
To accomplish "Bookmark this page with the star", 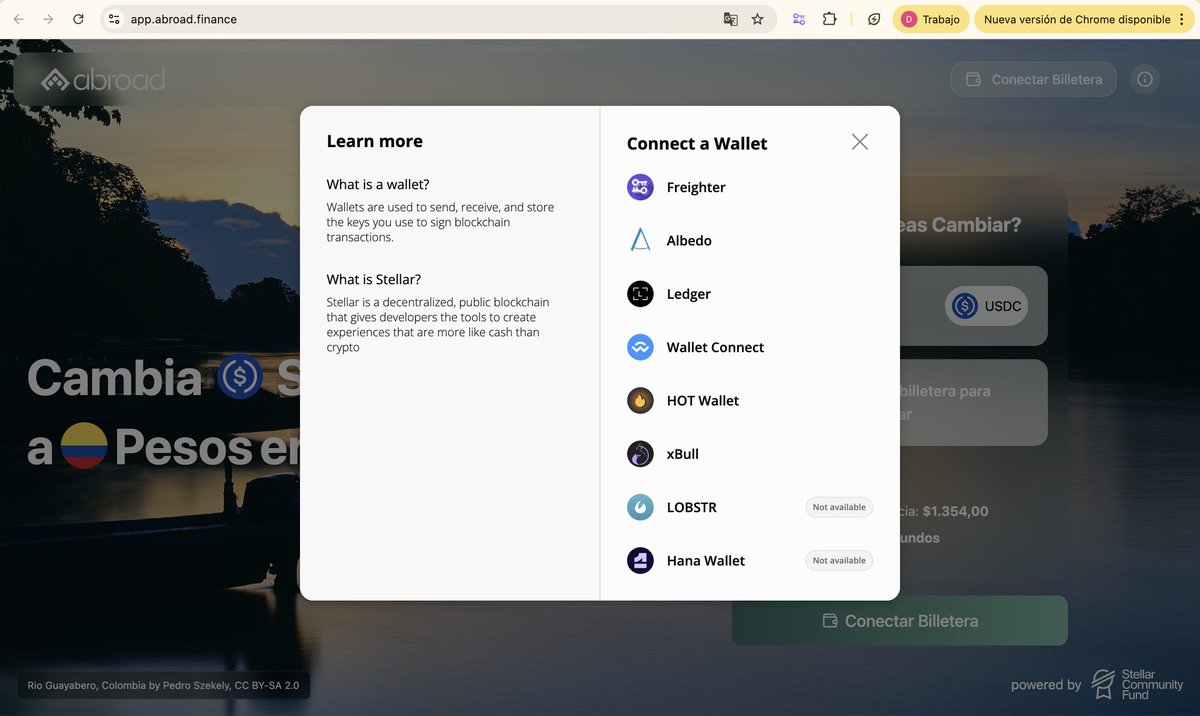I will [x=758, y=19].
